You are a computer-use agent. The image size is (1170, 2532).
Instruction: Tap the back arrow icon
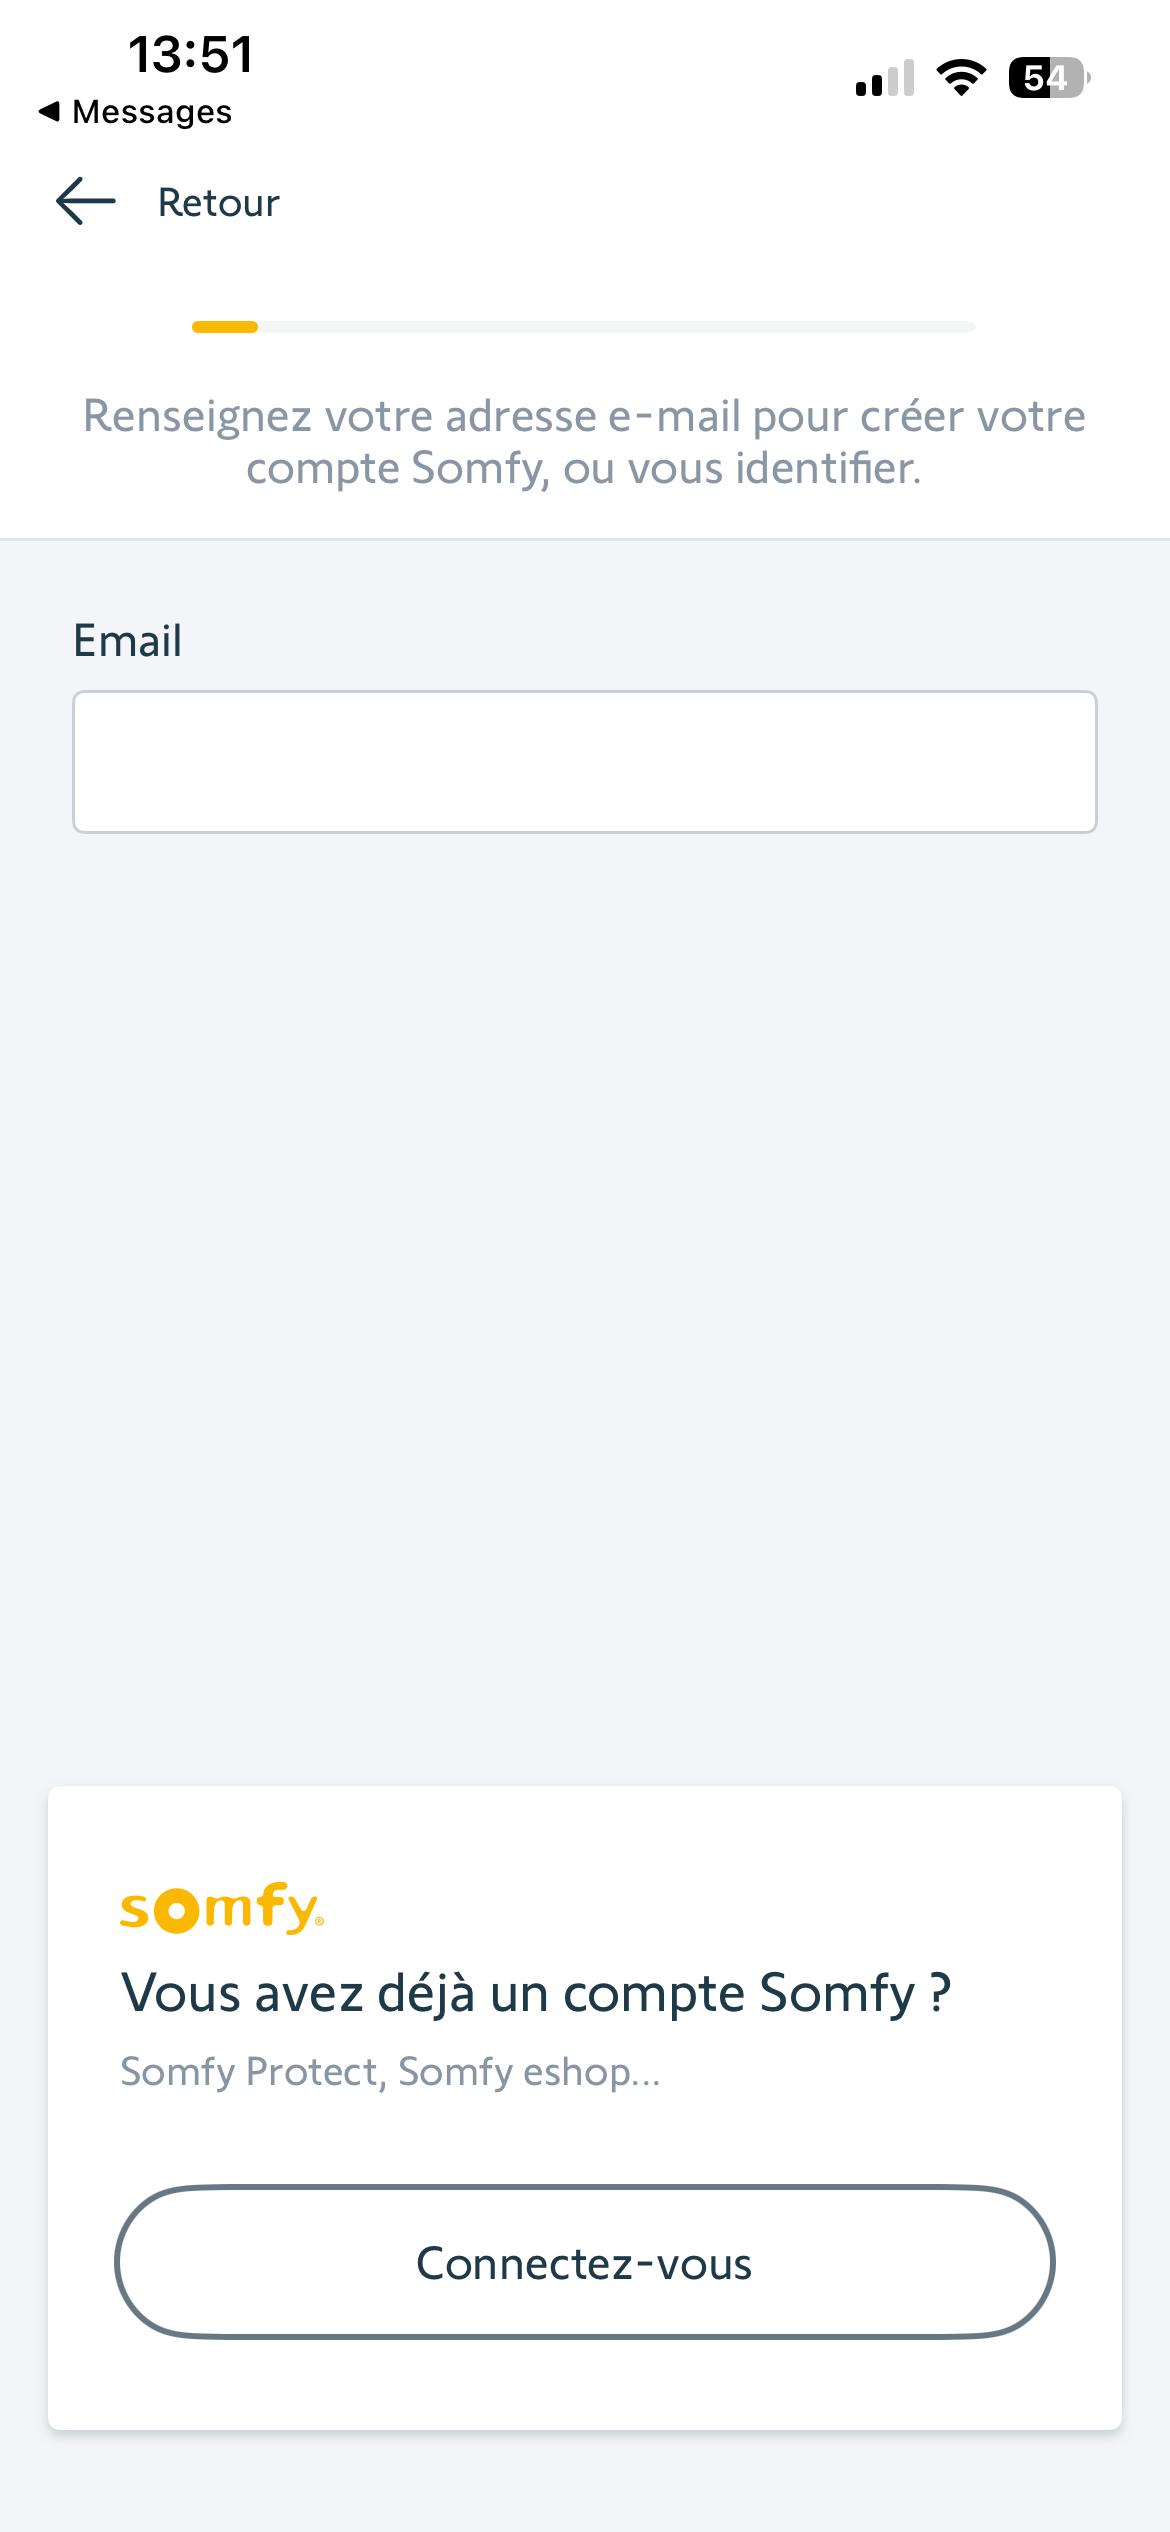(86, 202)
